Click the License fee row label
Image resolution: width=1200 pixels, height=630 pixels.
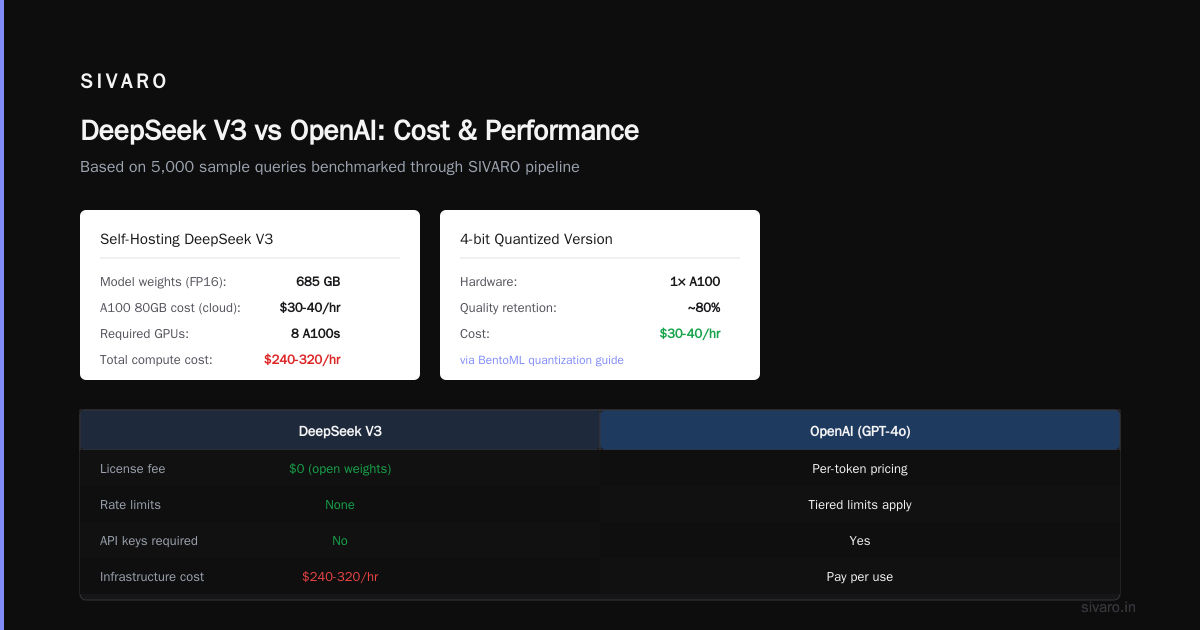(x=133, y=468)
